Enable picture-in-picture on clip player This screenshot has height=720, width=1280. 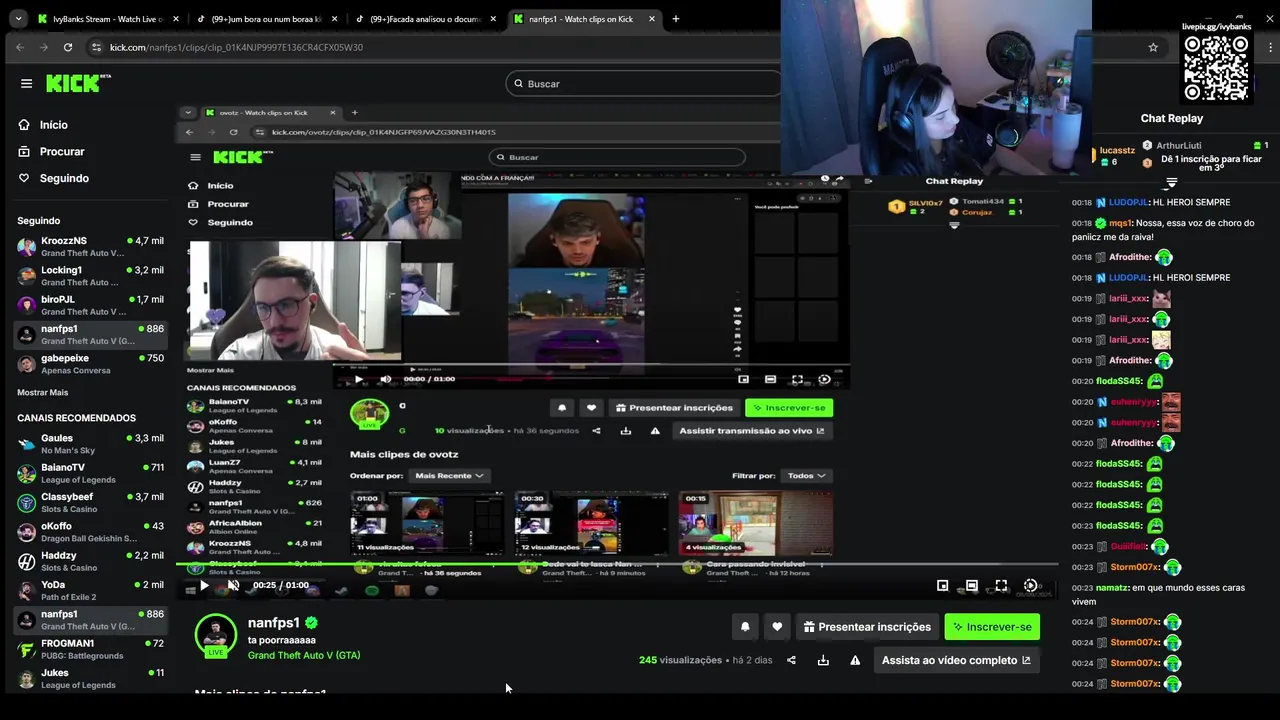[942, 586]
